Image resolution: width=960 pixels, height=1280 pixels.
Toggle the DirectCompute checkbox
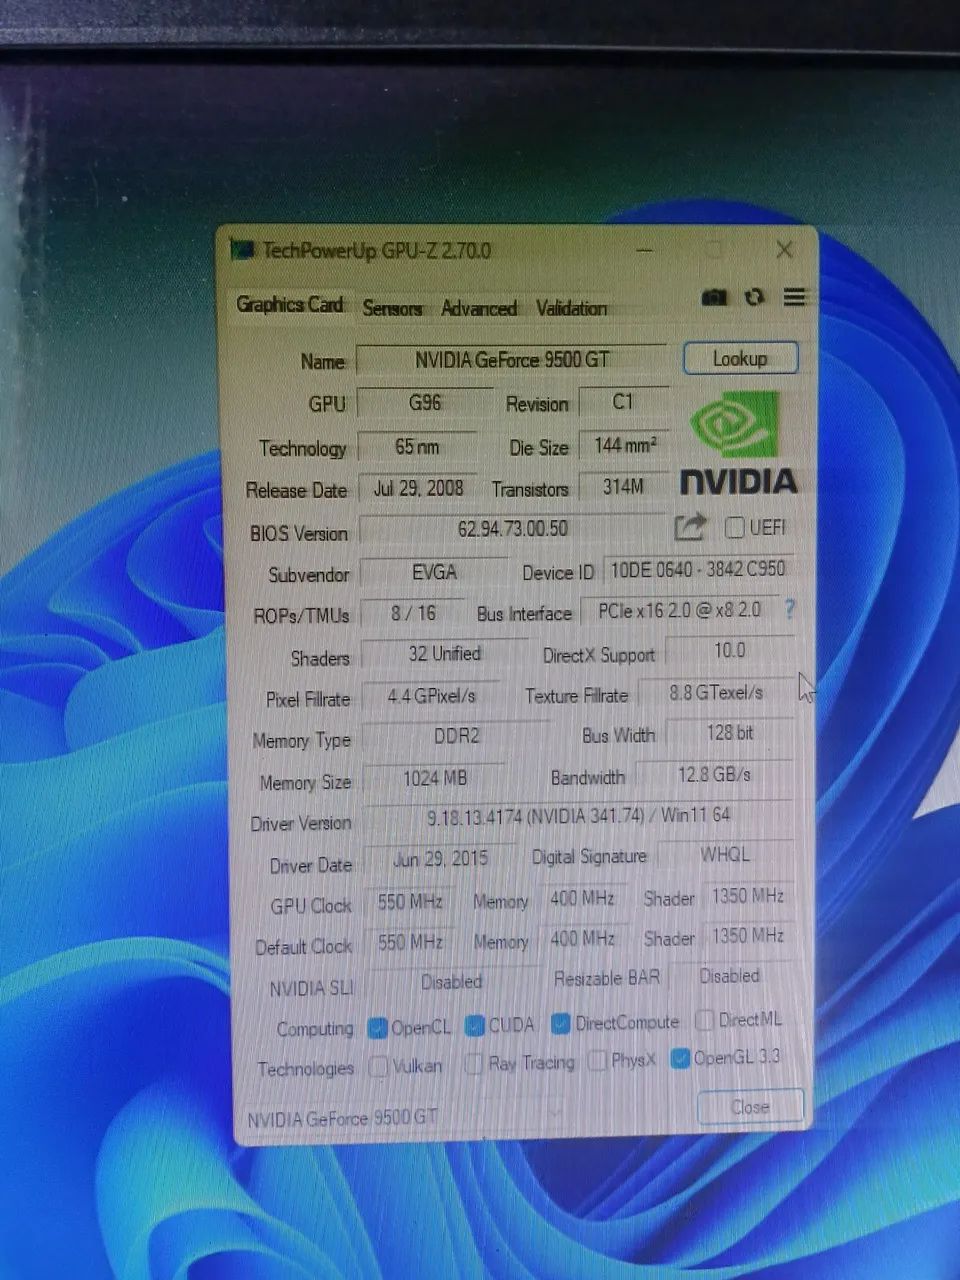tap(561, 1023)
